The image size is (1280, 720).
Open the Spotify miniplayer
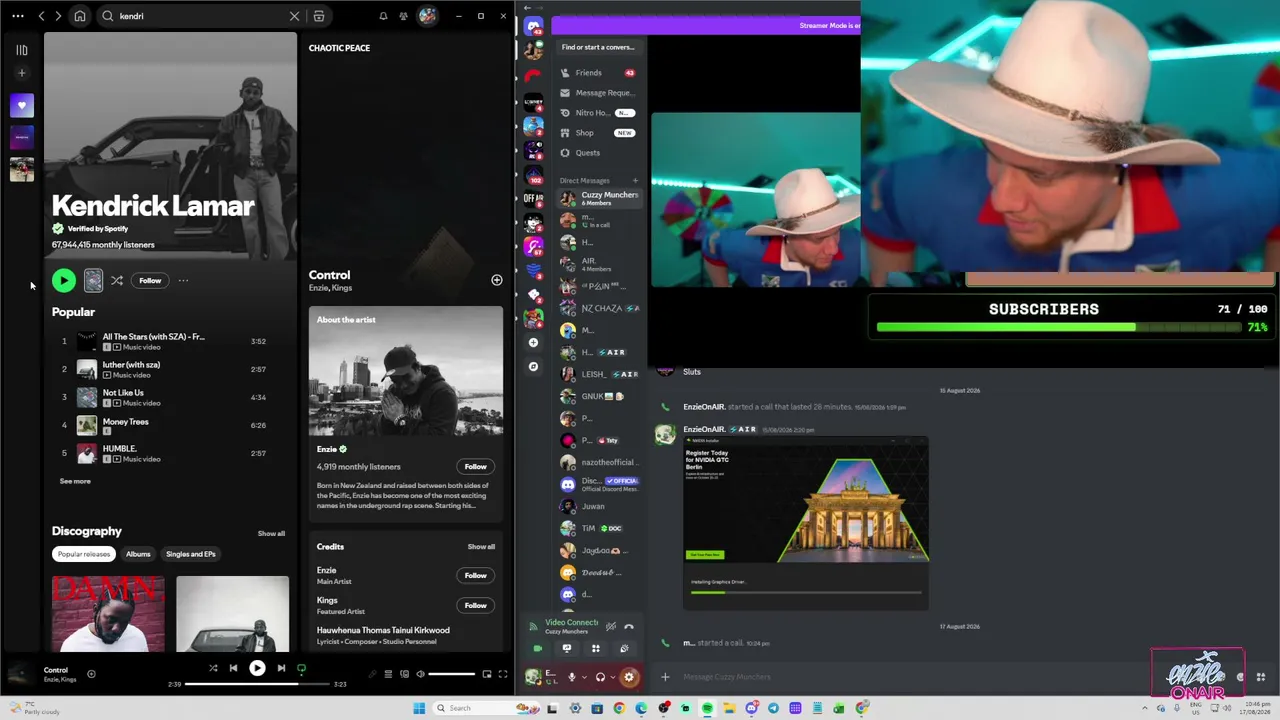tap(487, 674)
